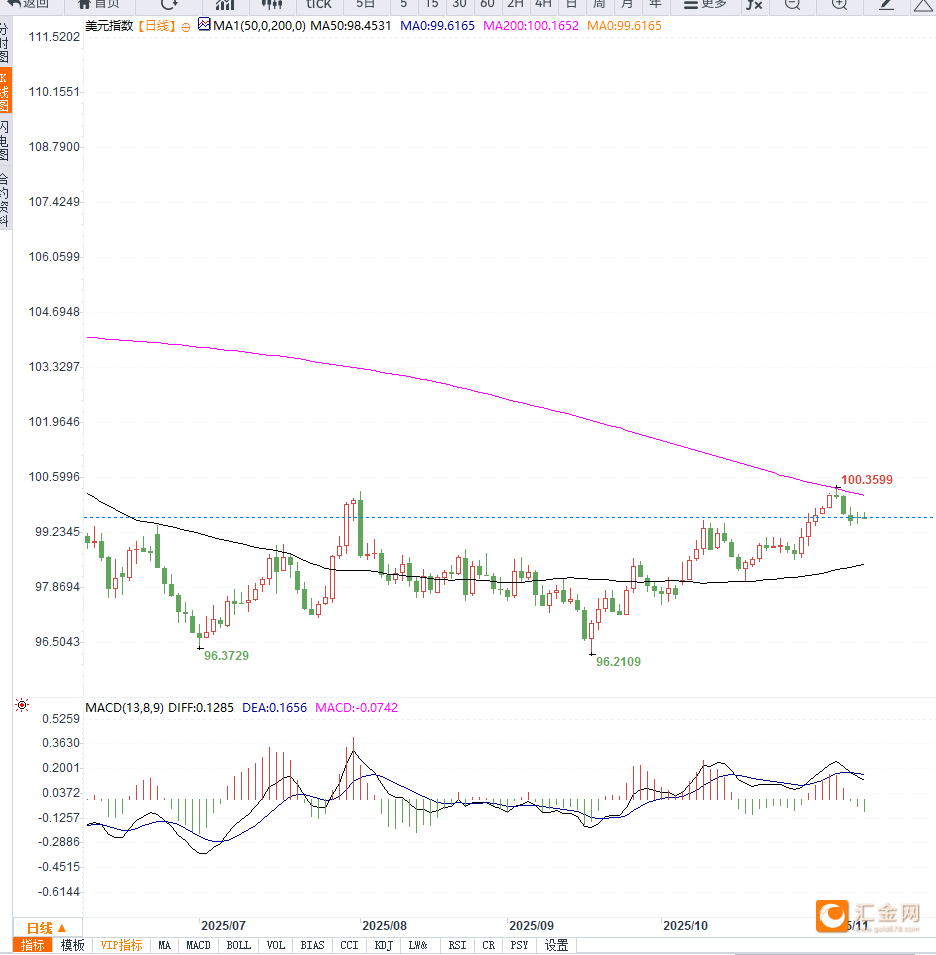Click the MA1 indicator icon in header
936x955 pixels.
click(205, 25)
